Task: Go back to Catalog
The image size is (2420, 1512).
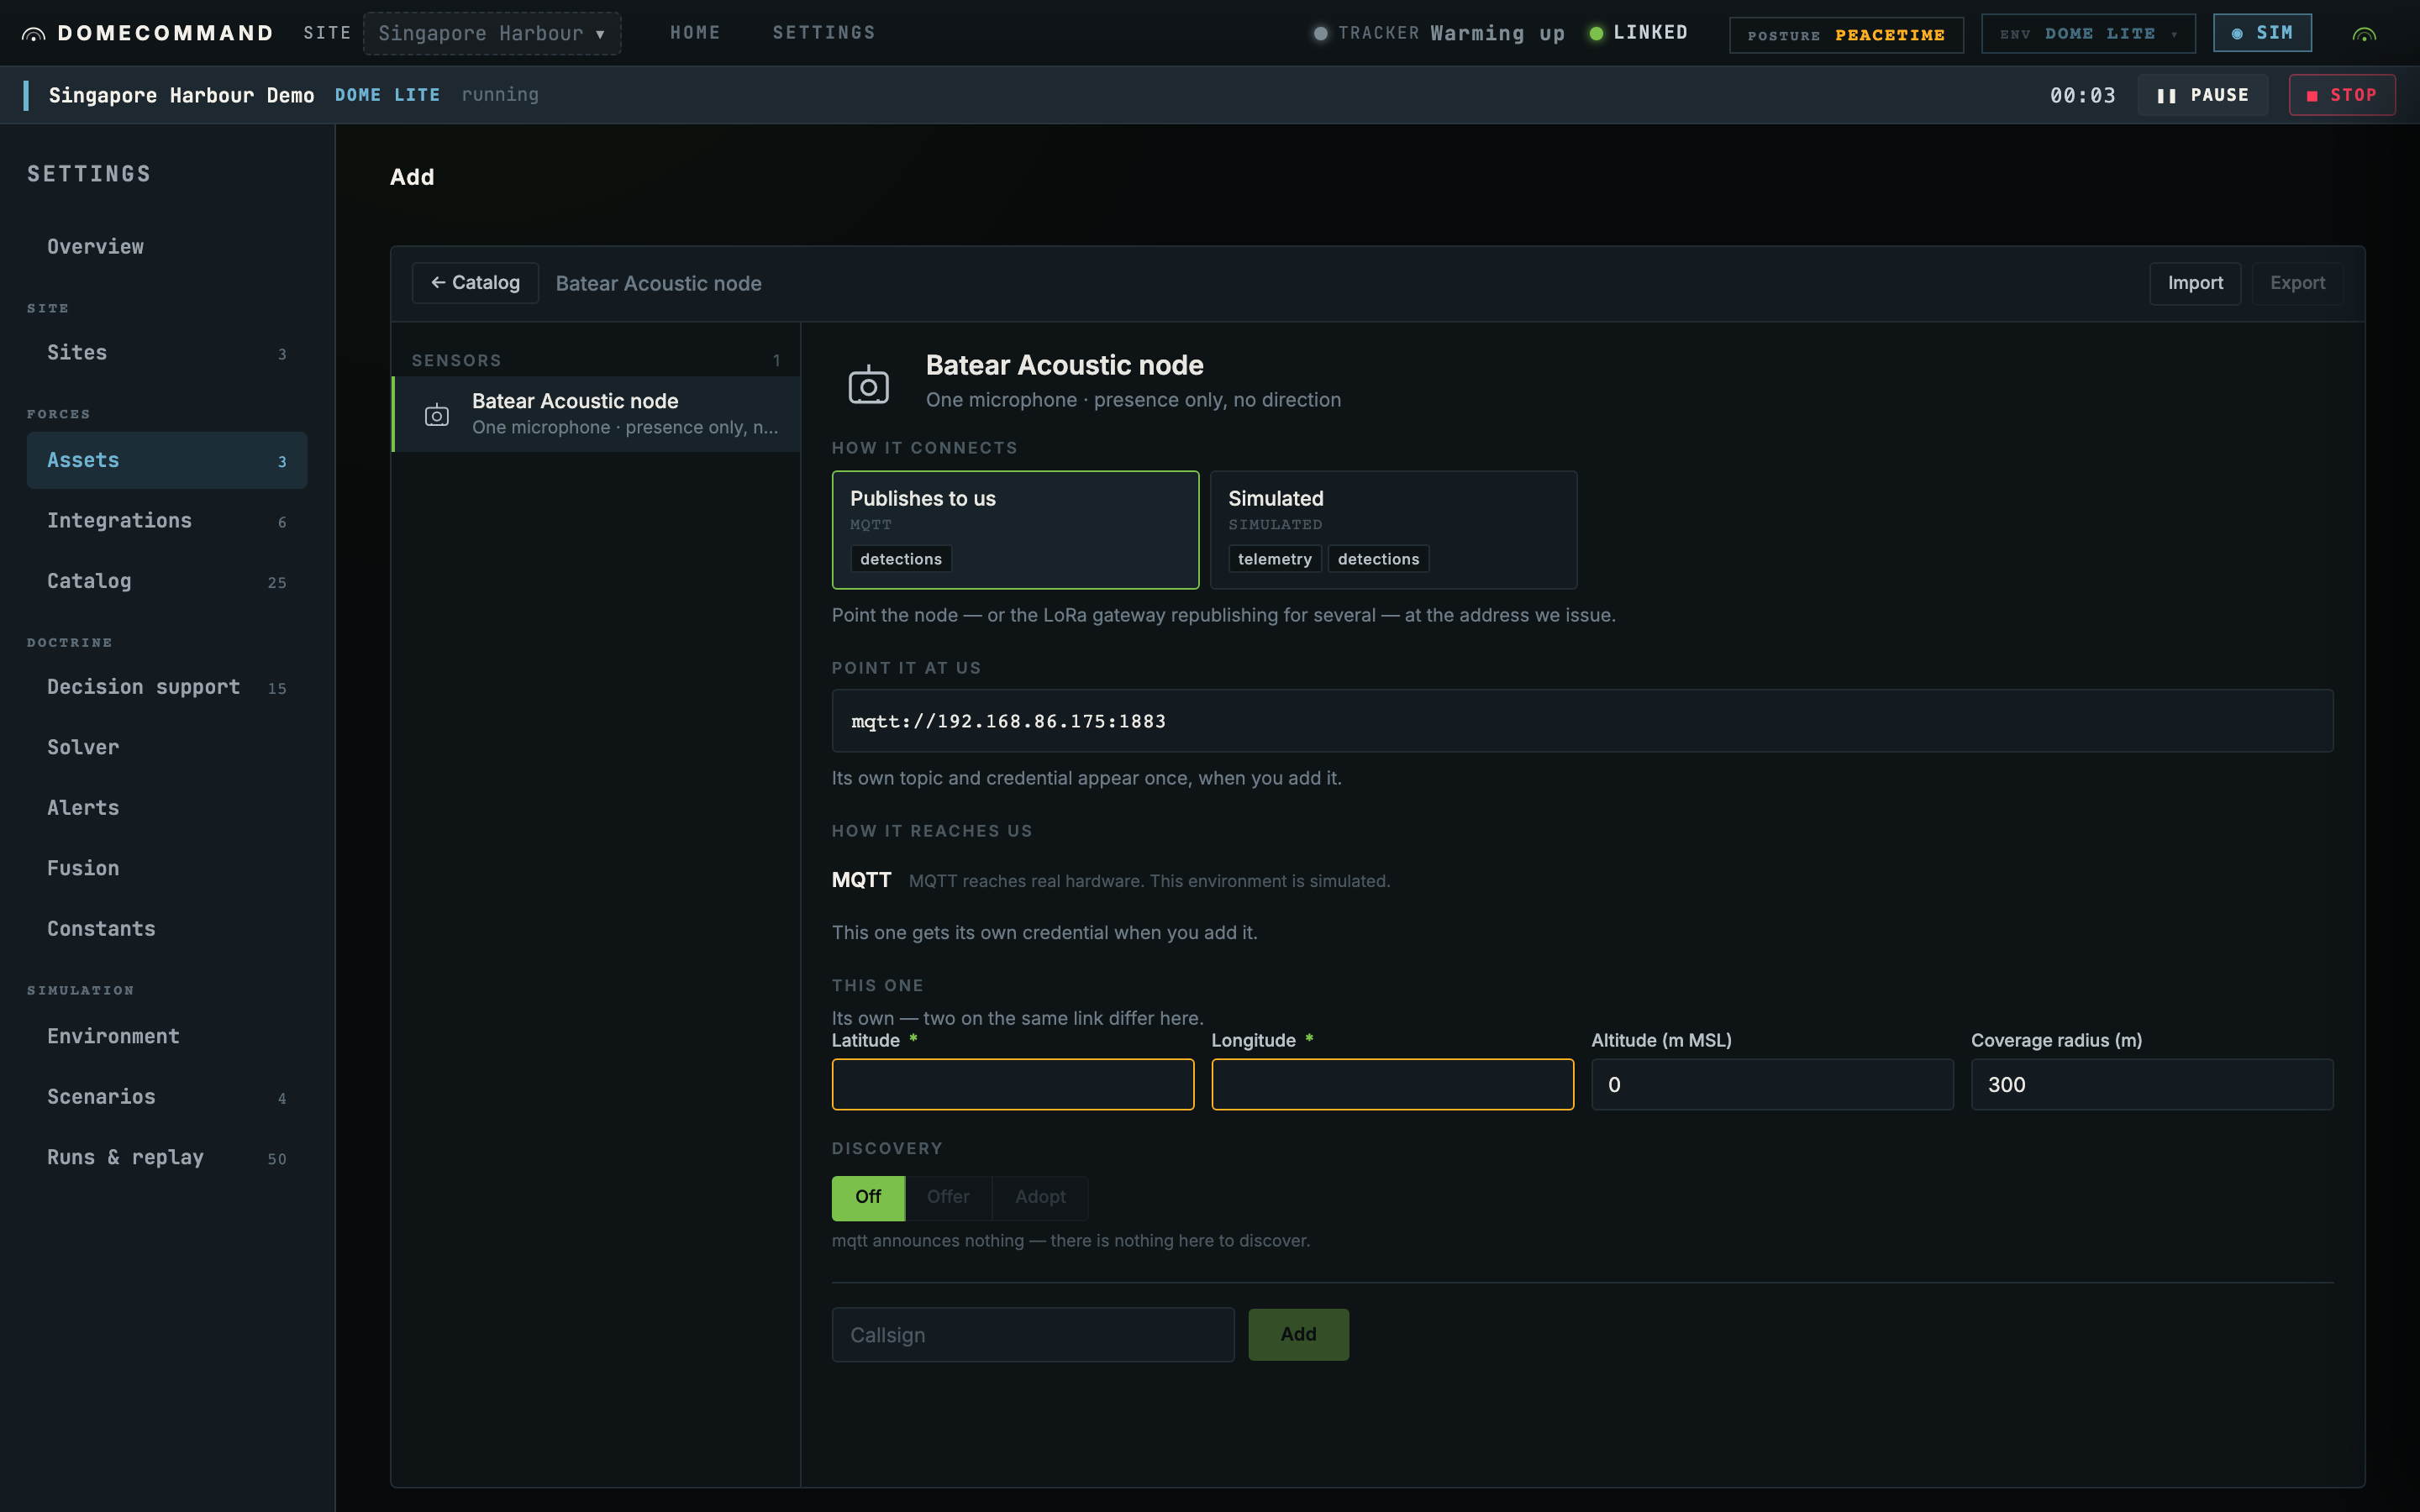Action: point(475,283)
